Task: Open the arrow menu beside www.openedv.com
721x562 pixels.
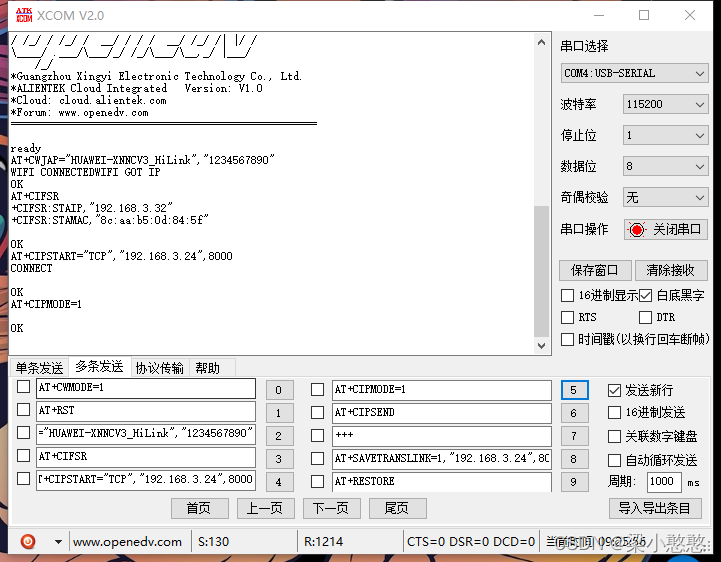Action: click(59, 542)
